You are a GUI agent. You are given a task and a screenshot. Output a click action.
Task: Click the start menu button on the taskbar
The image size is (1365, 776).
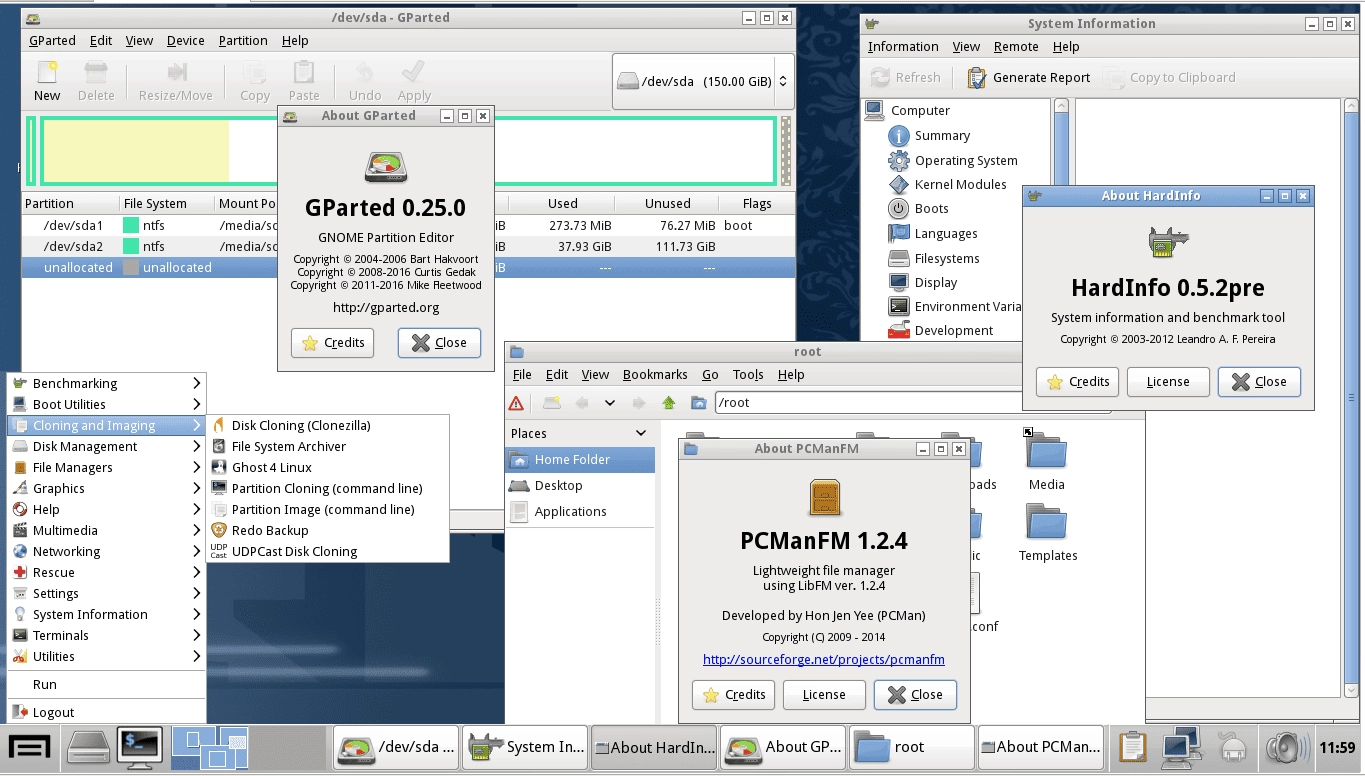click(30, 747)
